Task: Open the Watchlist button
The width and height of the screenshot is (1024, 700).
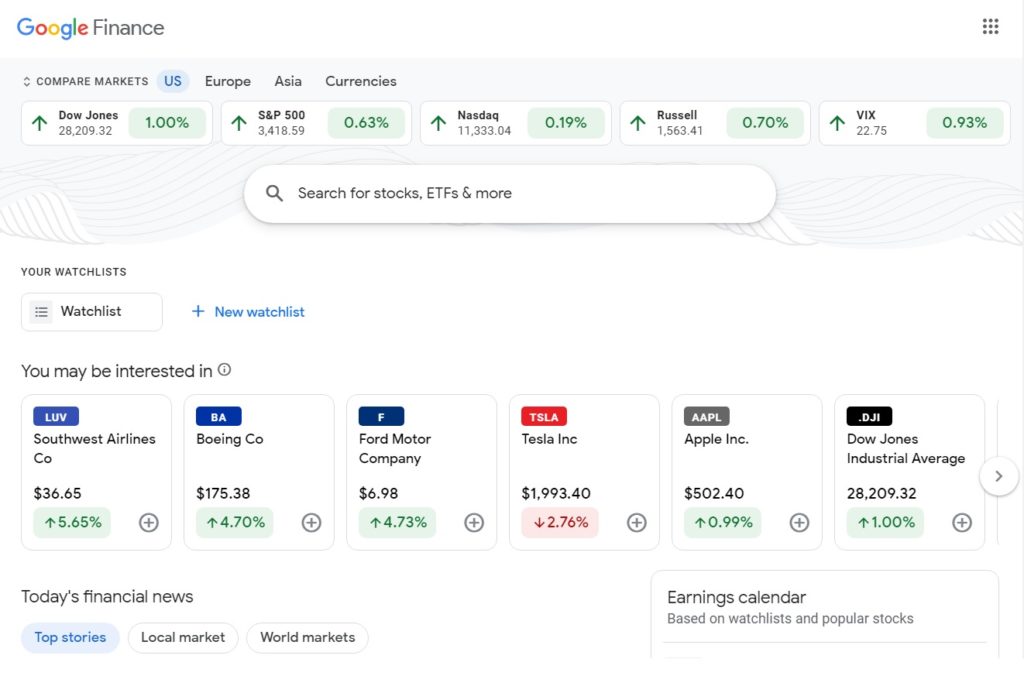Action: pos(92,311)
